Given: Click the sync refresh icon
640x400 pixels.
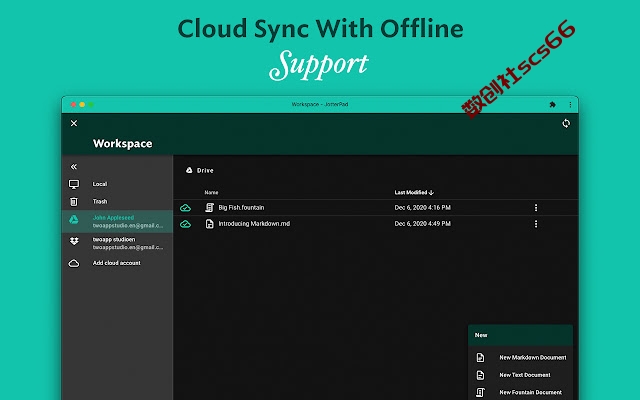Looking at the screenshot, I should (566, 123).
